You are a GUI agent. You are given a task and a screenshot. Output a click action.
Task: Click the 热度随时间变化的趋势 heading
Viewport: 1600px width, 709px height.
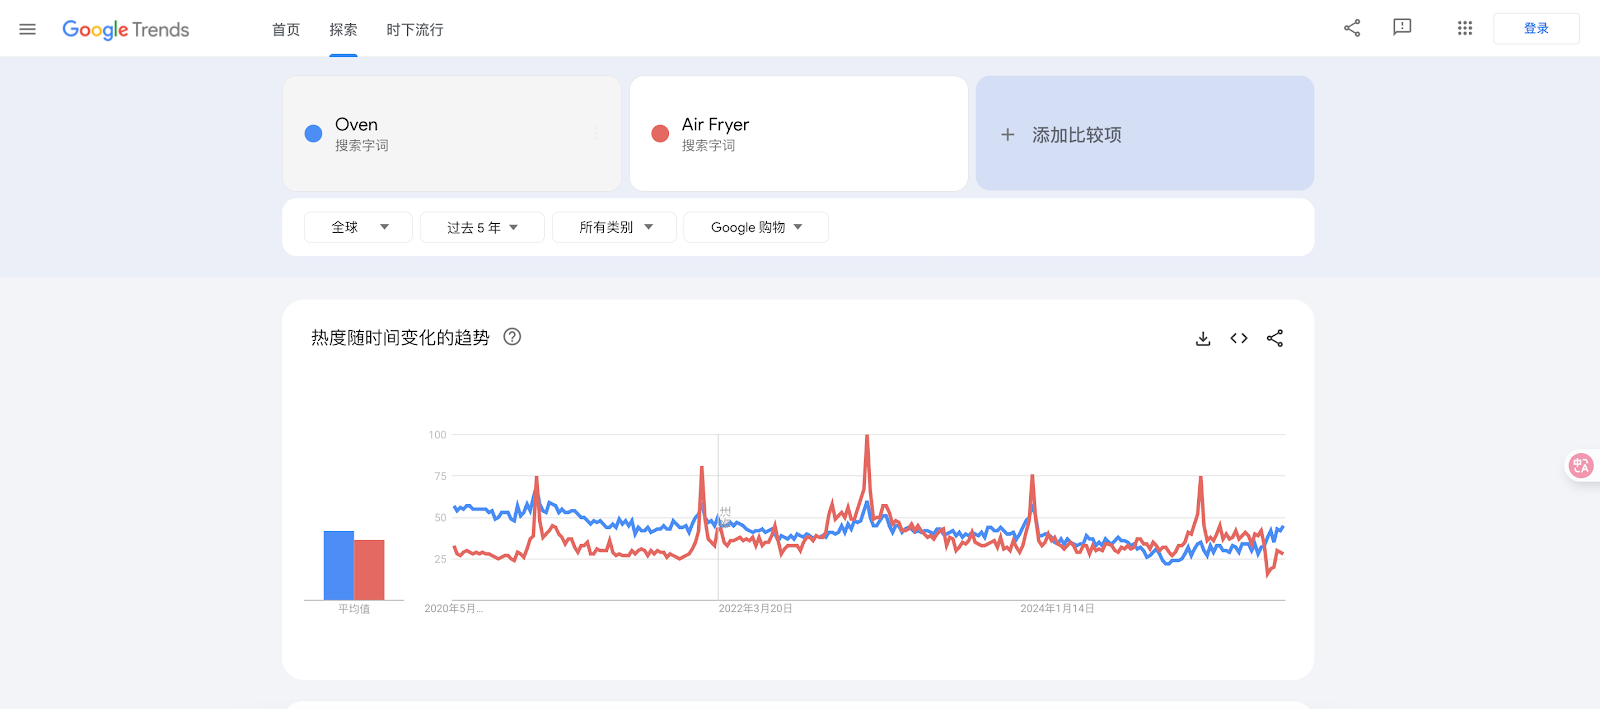400,338
